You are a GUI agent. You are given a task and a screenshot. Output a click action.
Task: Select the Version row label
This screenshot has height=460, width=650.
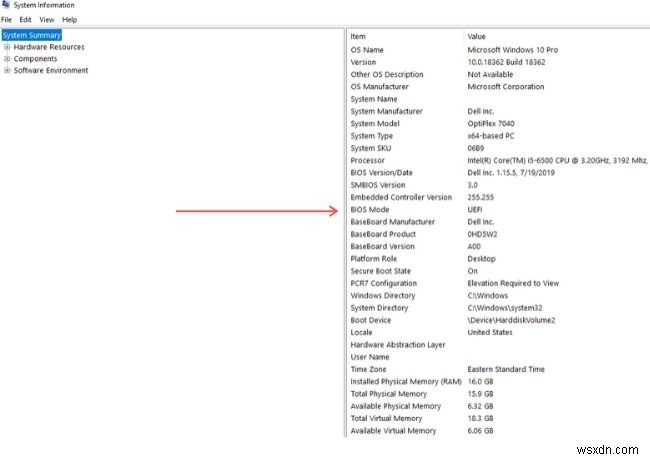(x=363, y=62)
